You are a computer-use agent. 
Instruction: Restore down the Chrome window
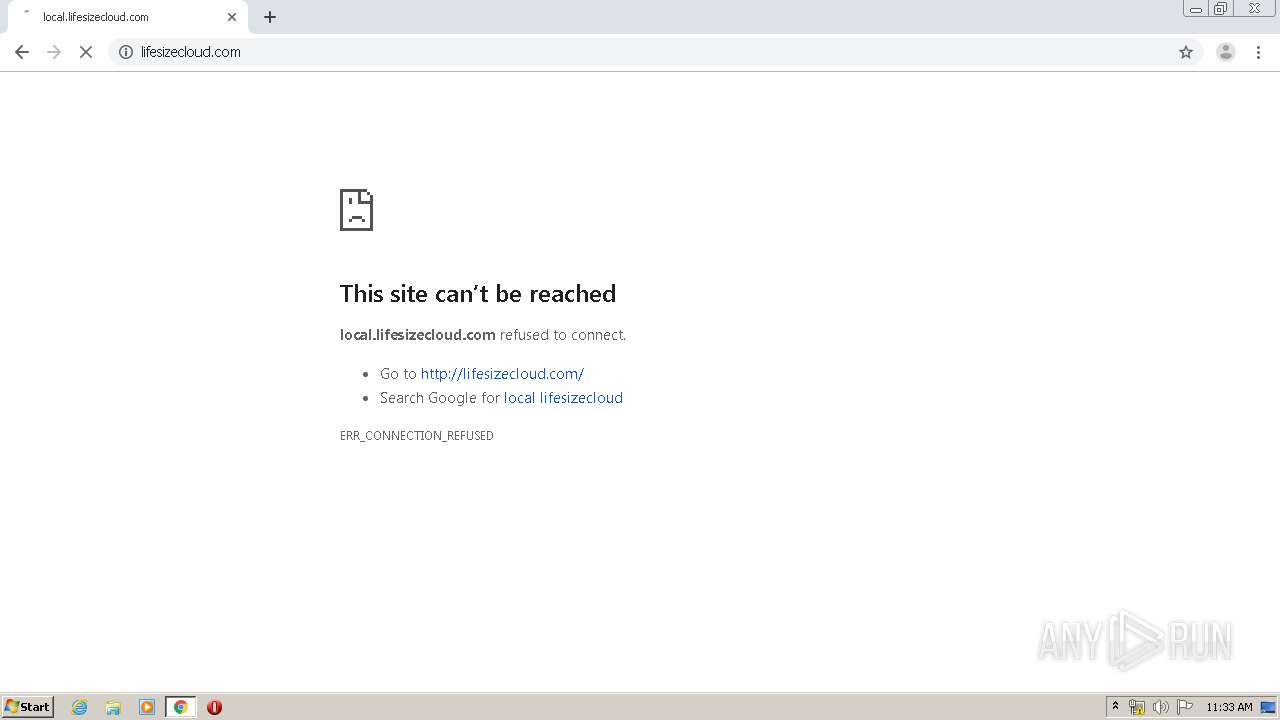(1221, 9)
